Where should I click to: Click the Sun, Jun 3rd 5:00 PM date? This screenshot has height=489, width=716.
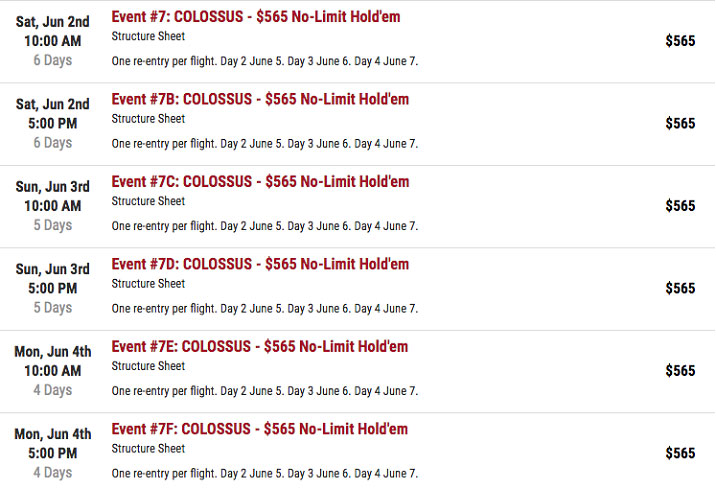tap(53, 279)
